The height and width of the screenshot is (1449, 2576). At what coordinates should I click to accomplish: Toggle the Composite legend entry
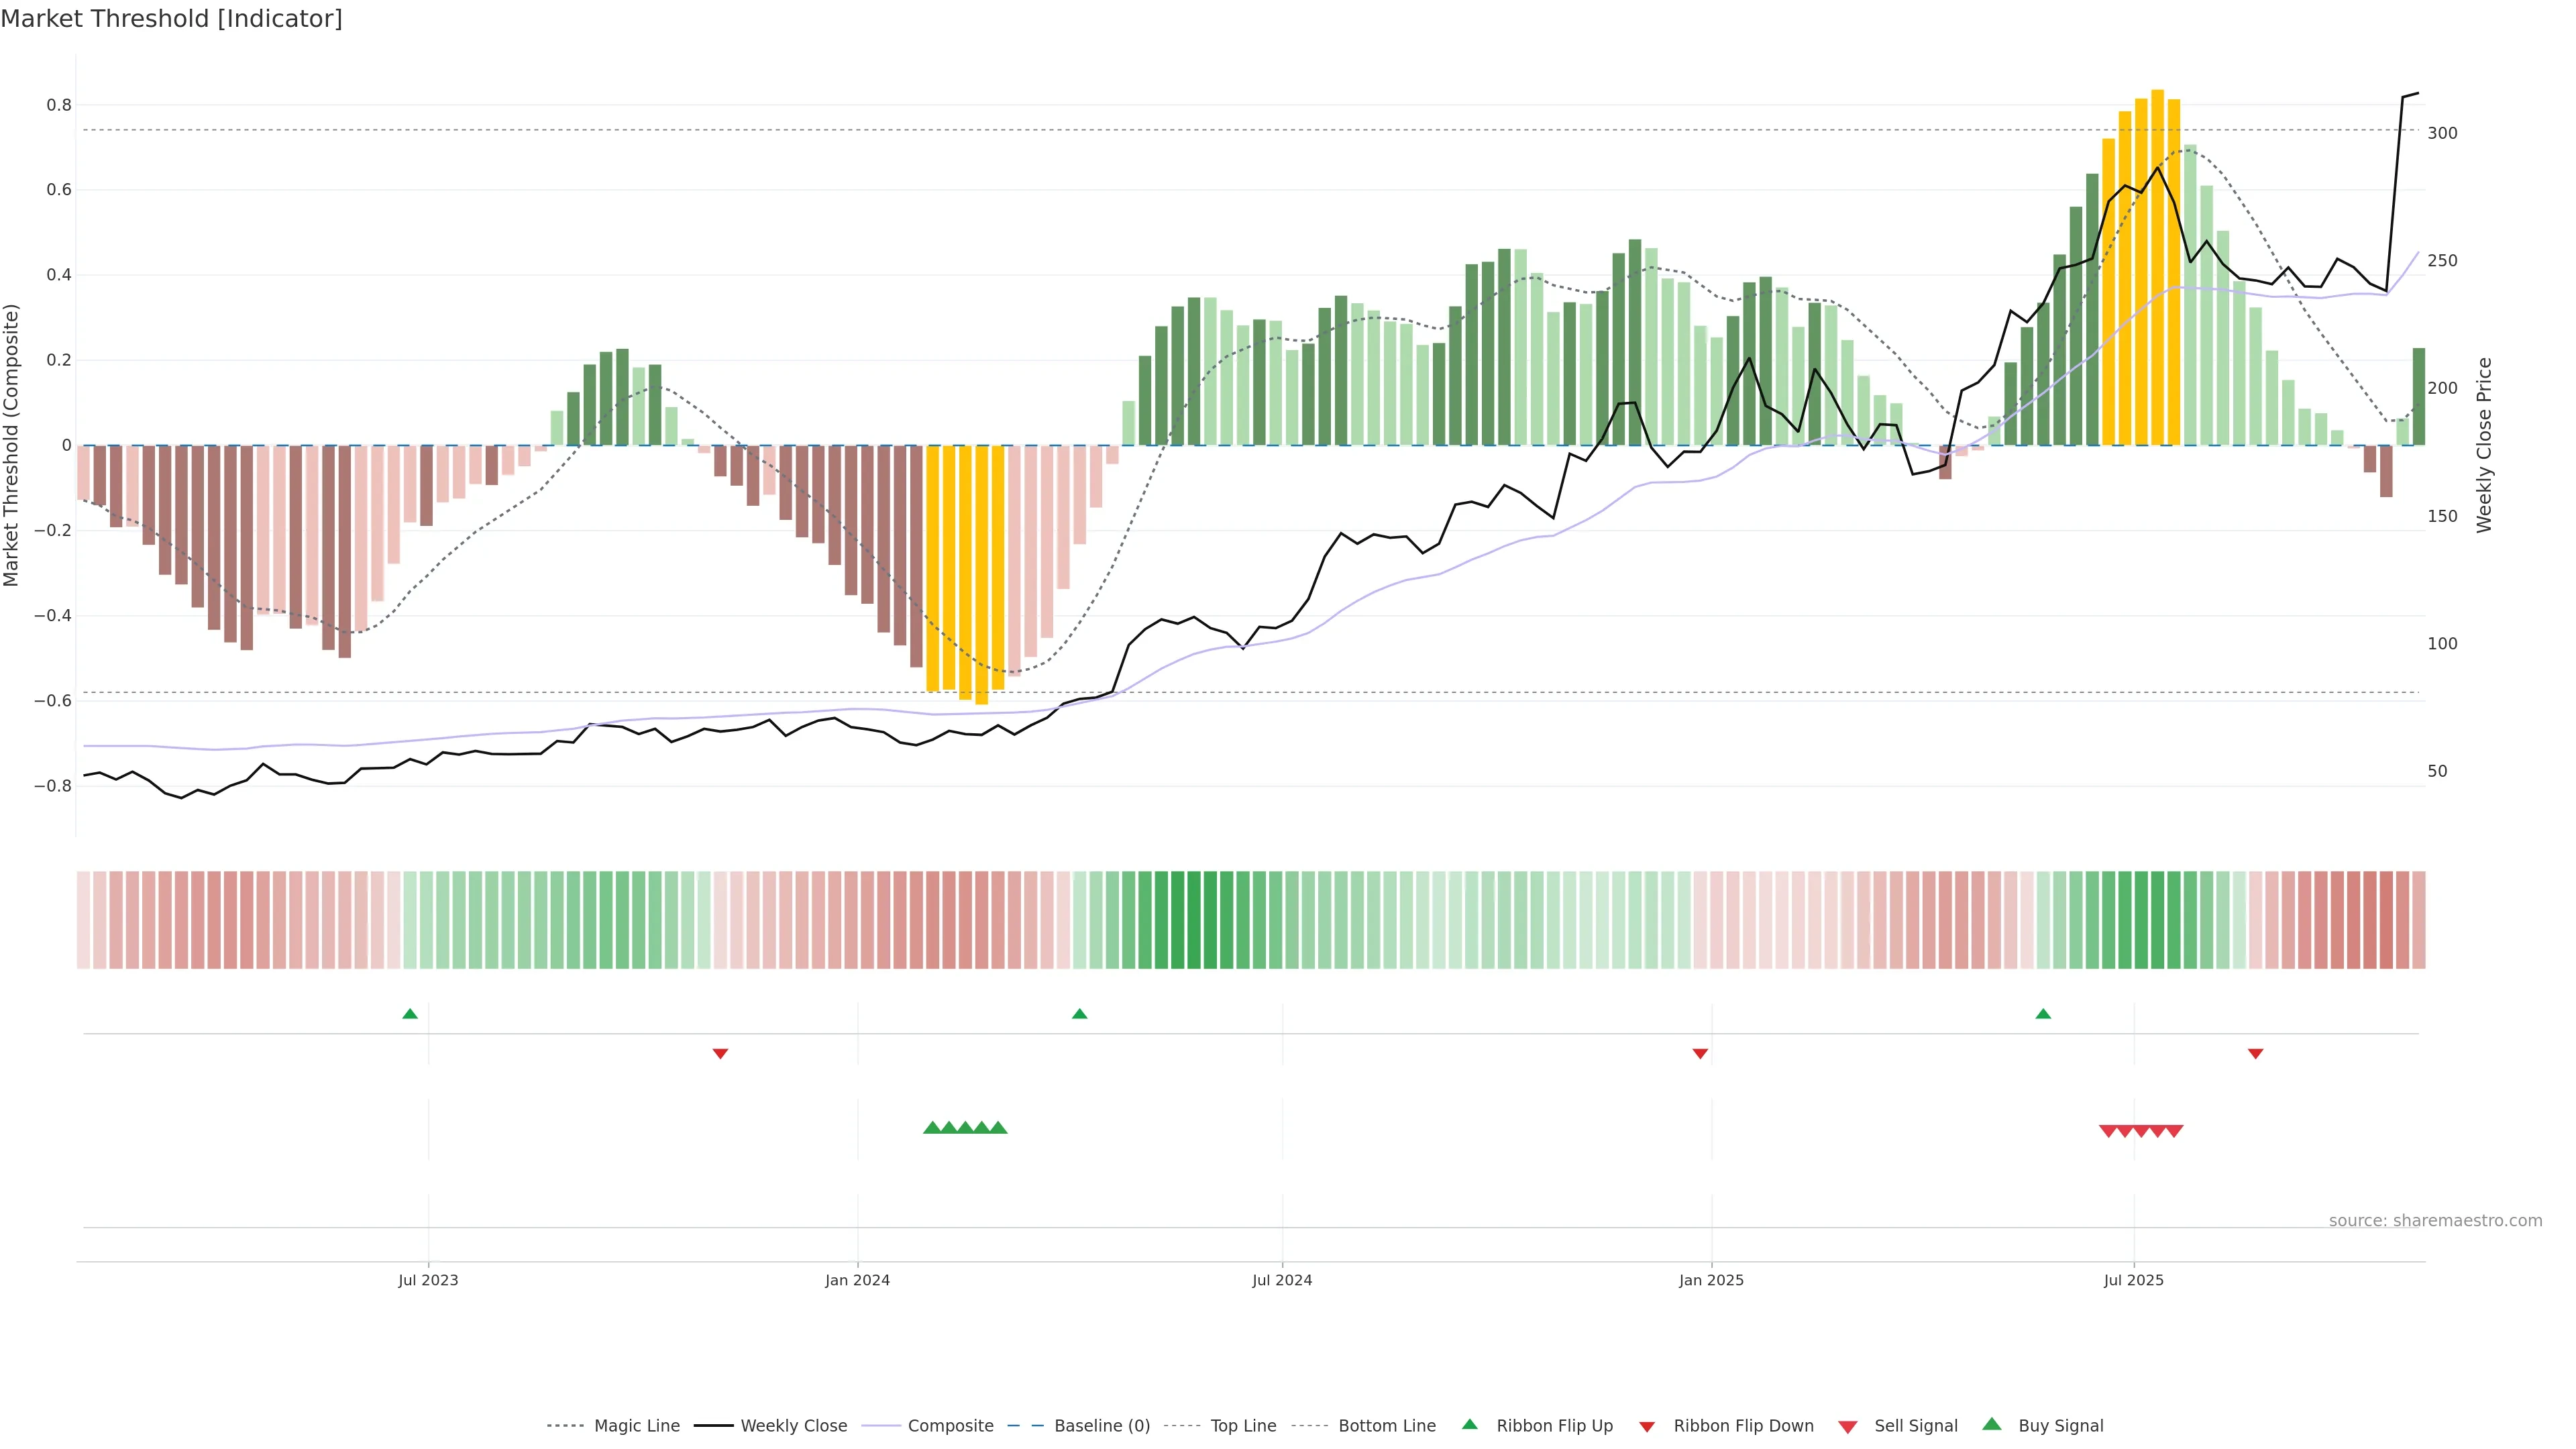pos(950,1426)
